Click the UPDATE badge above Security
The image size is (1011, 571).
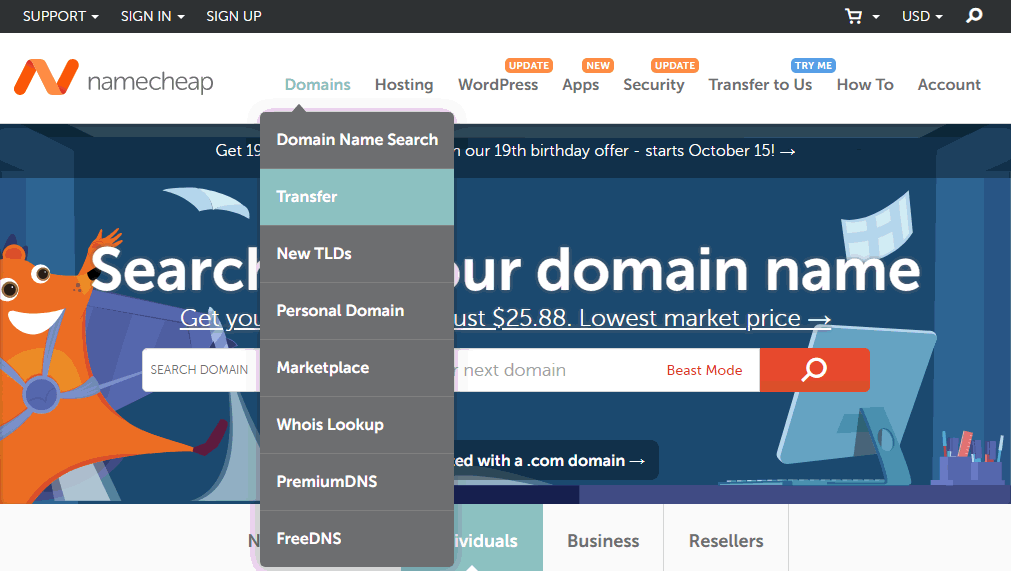tap(675, 65)
